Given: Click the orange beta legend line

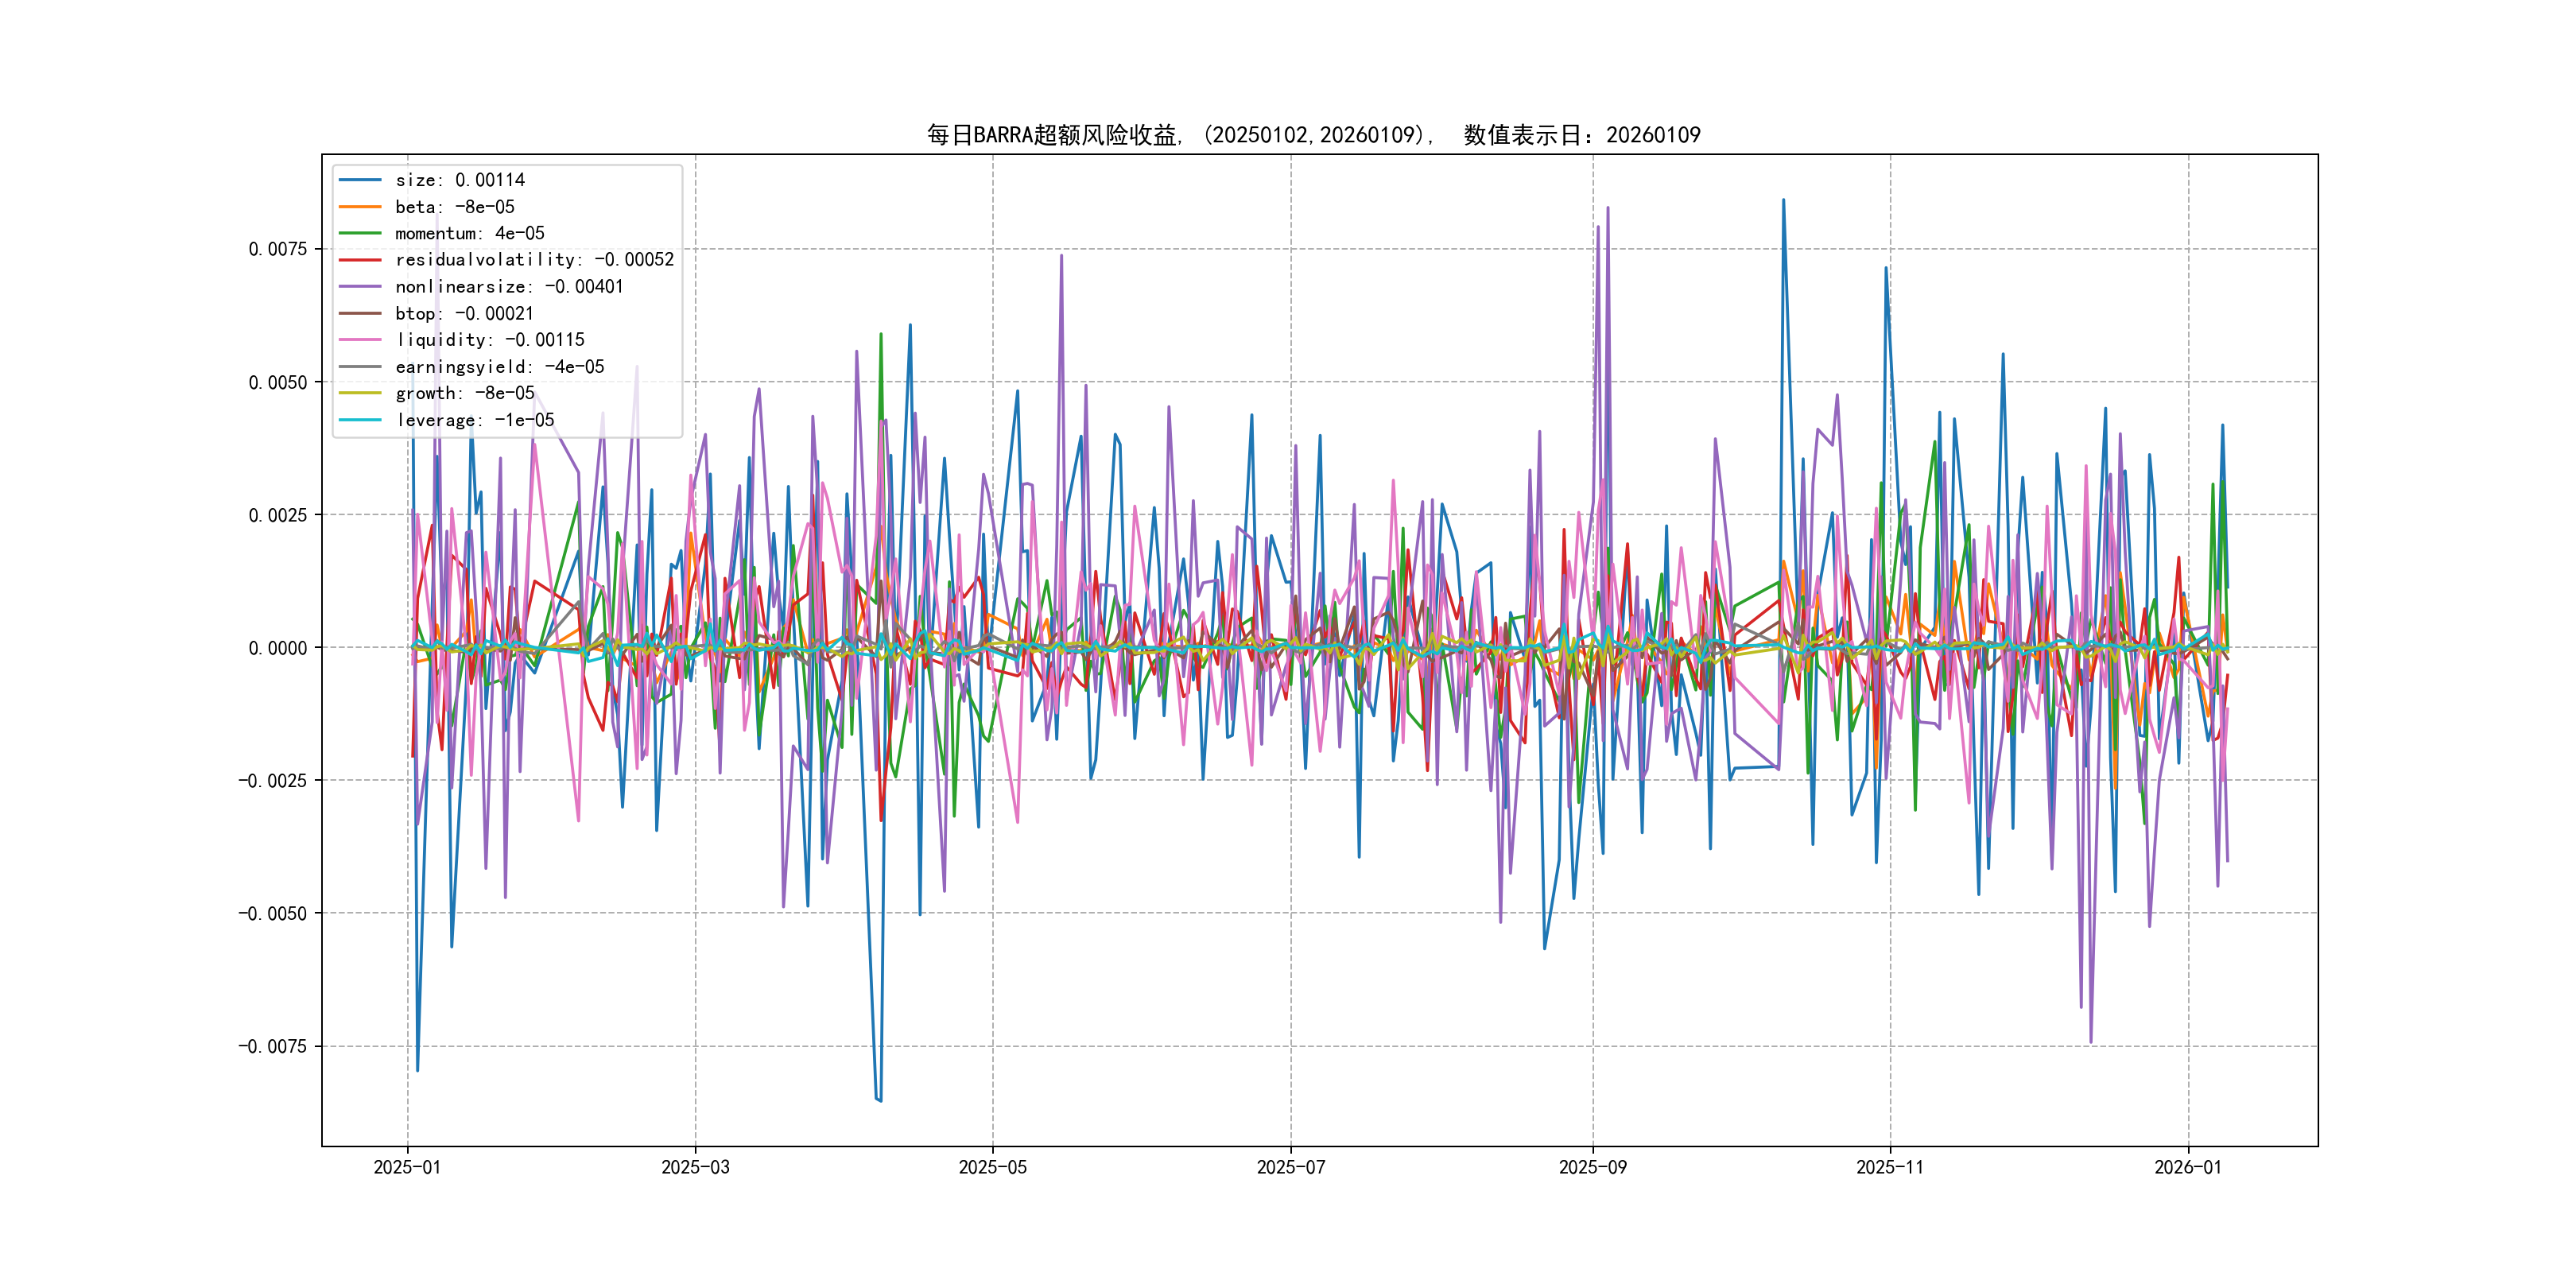Looking at the screenshot, I should point(360,207).
